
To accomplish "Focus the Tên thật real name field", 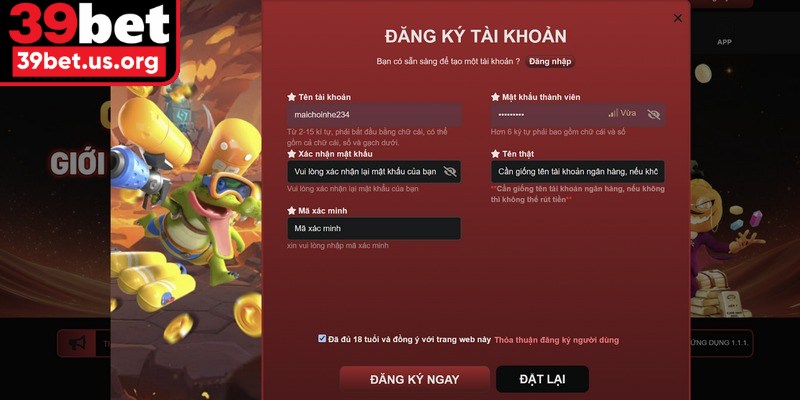I will click(x=578, y=171).
